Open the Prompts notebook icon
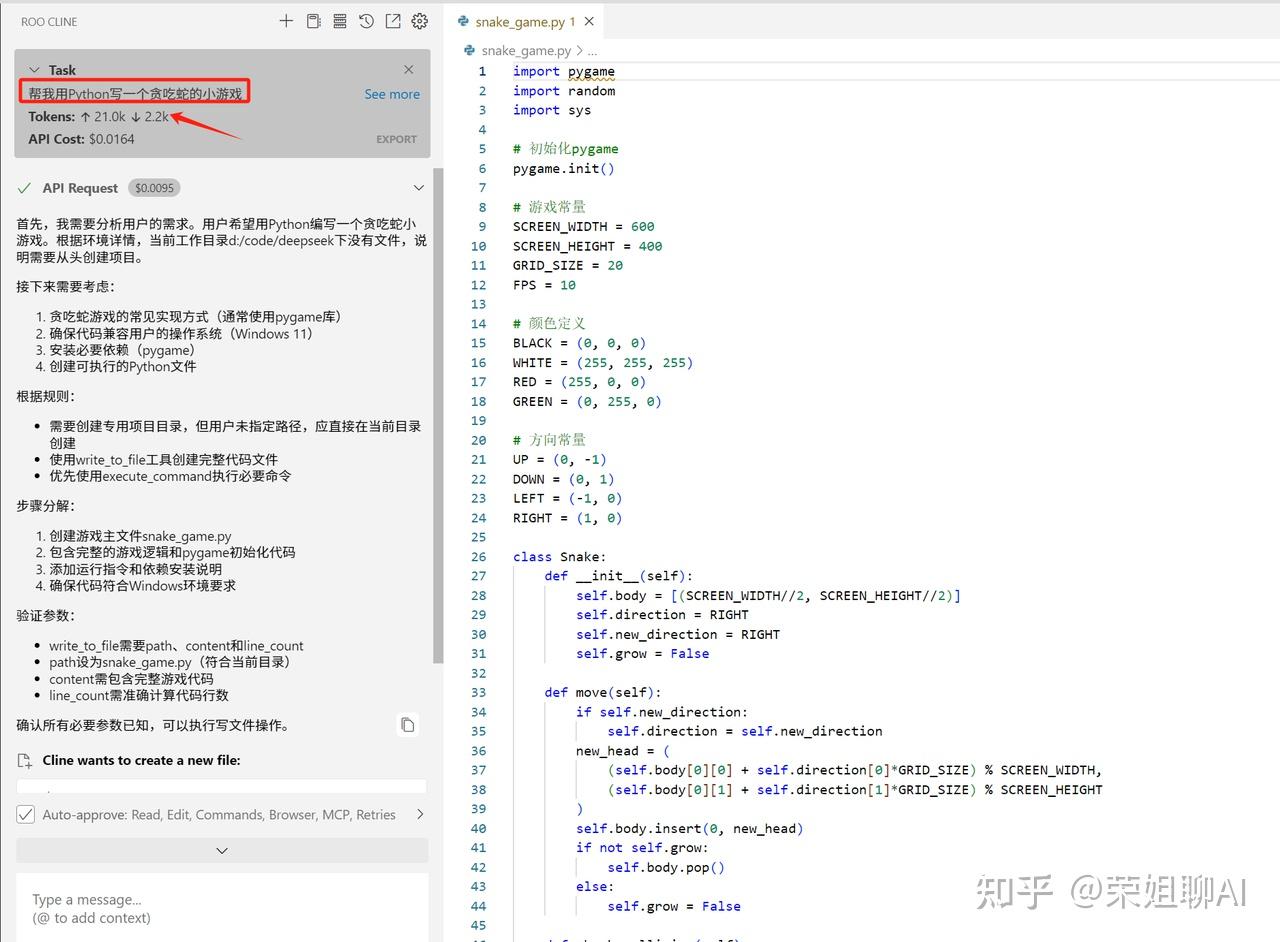The width and height of the screenshot is (1280, 942). pyautogui.click(x=313, y=20)
